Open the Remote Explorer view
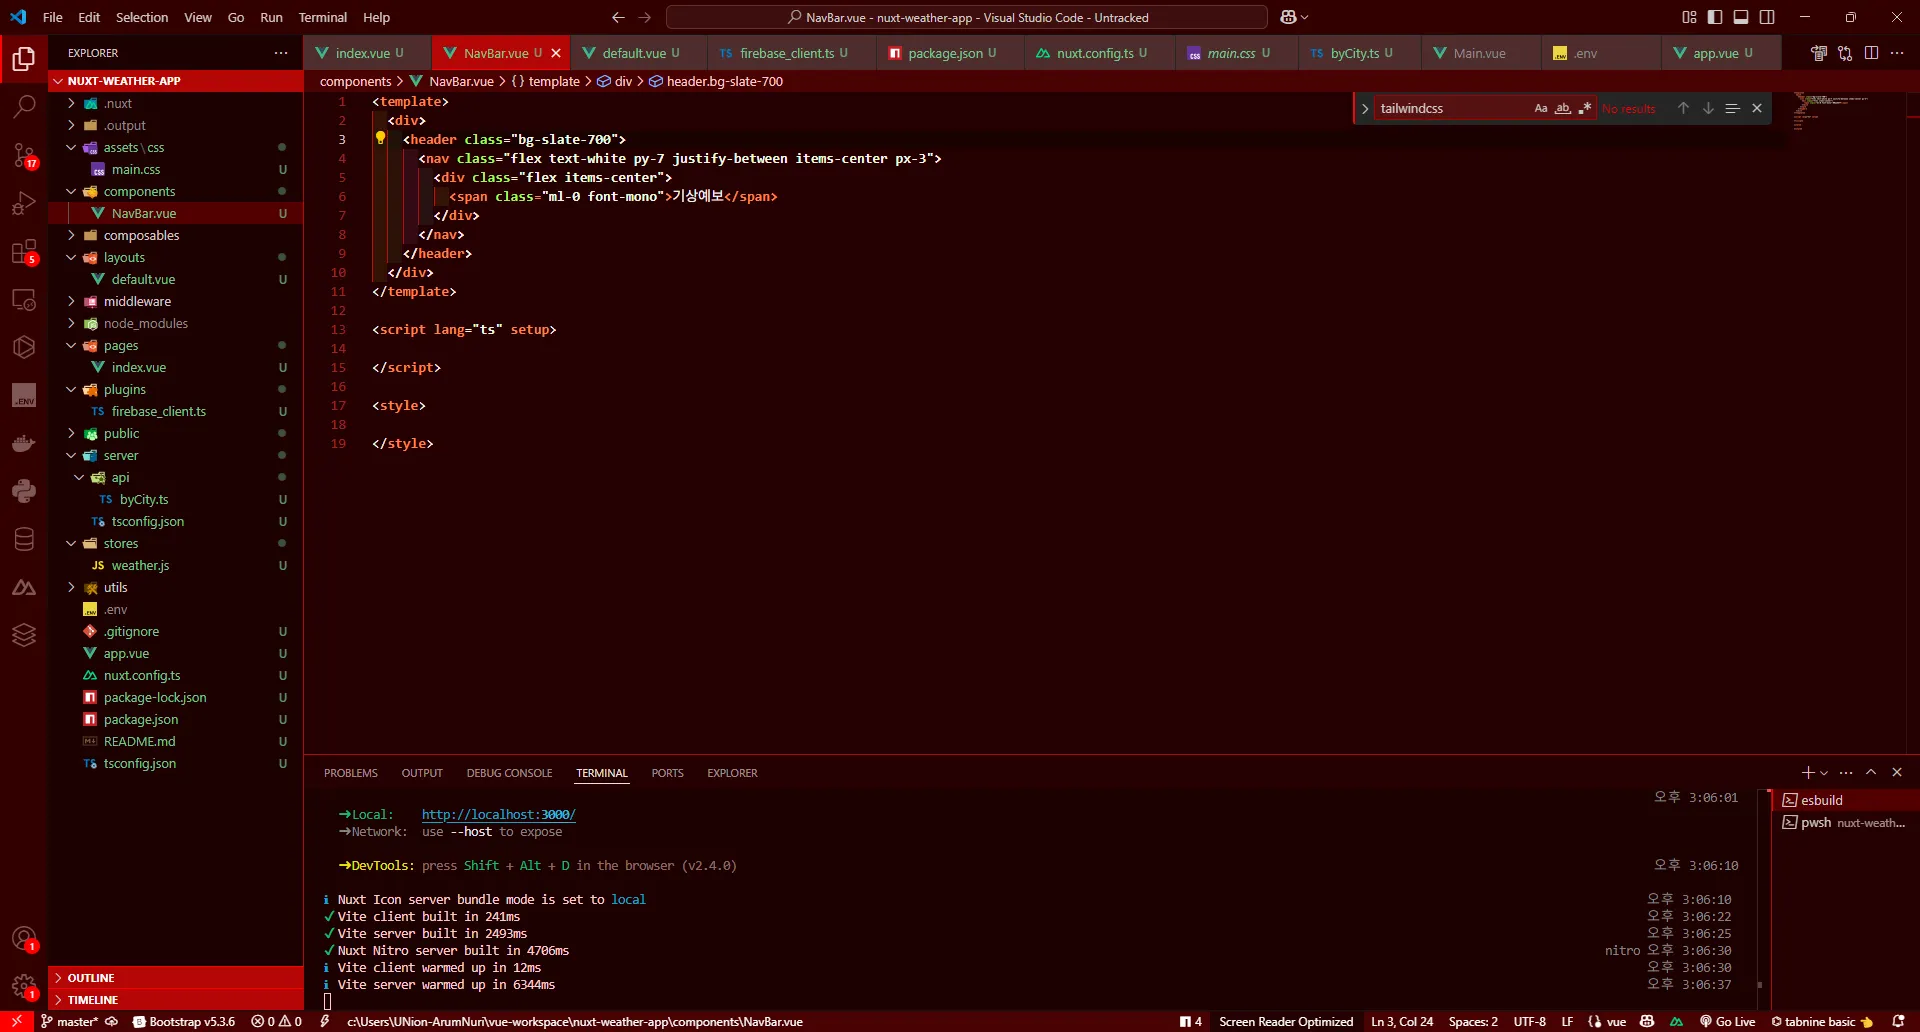Viewport: 1920px width, 1032px height. coord(24,299)
